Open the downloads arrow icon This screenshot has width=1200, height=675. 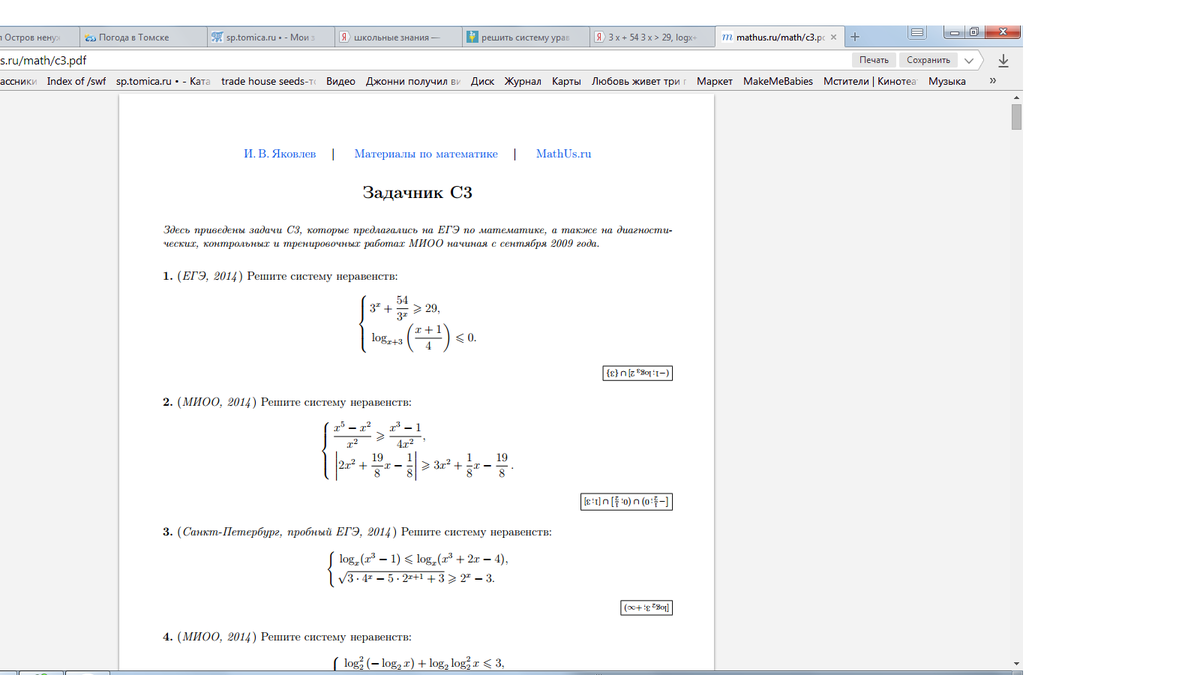tap(1004, 60)
